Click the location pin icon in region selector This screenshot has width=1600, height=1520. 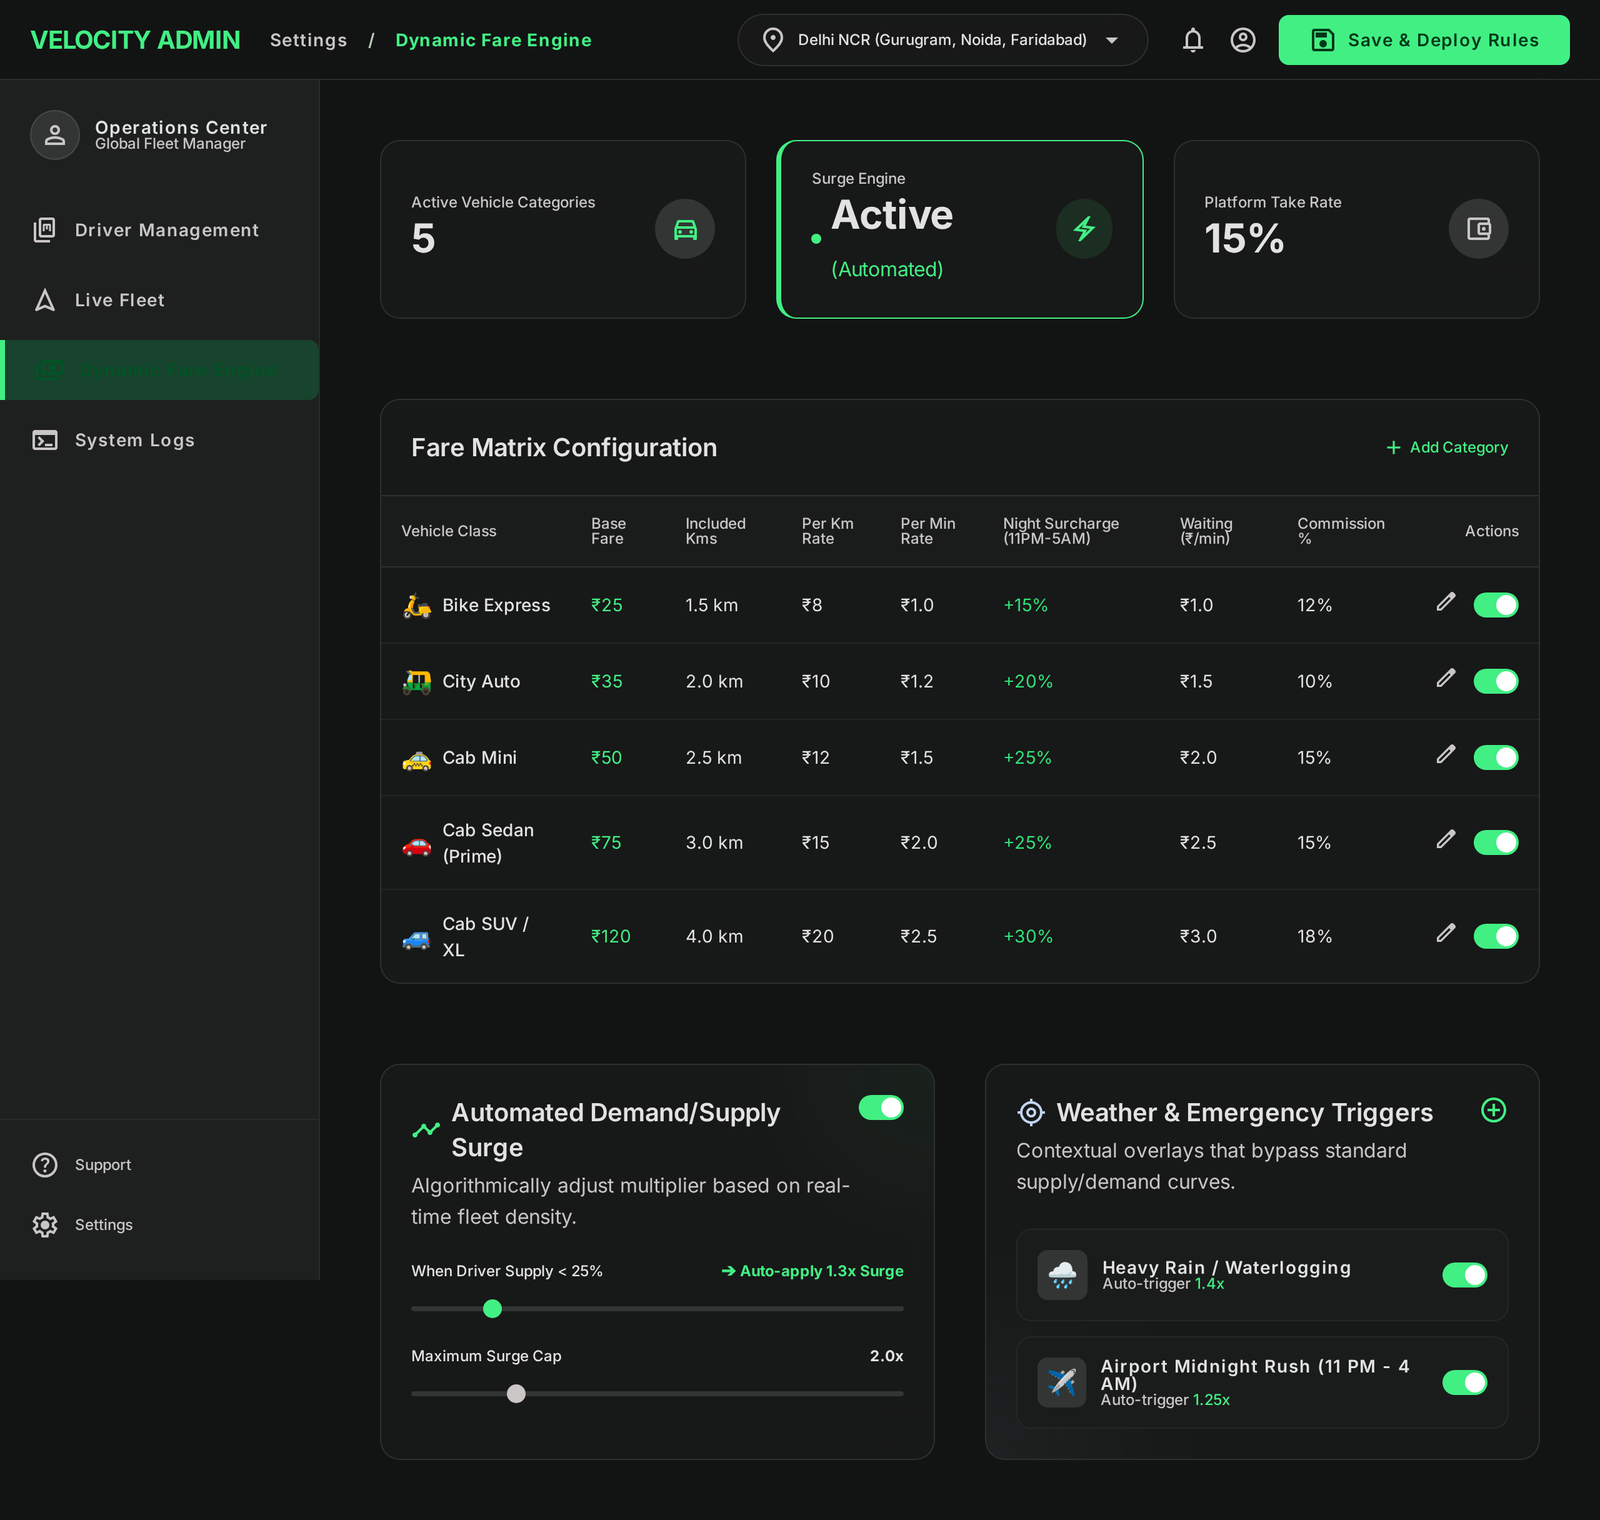coord(773,40)
